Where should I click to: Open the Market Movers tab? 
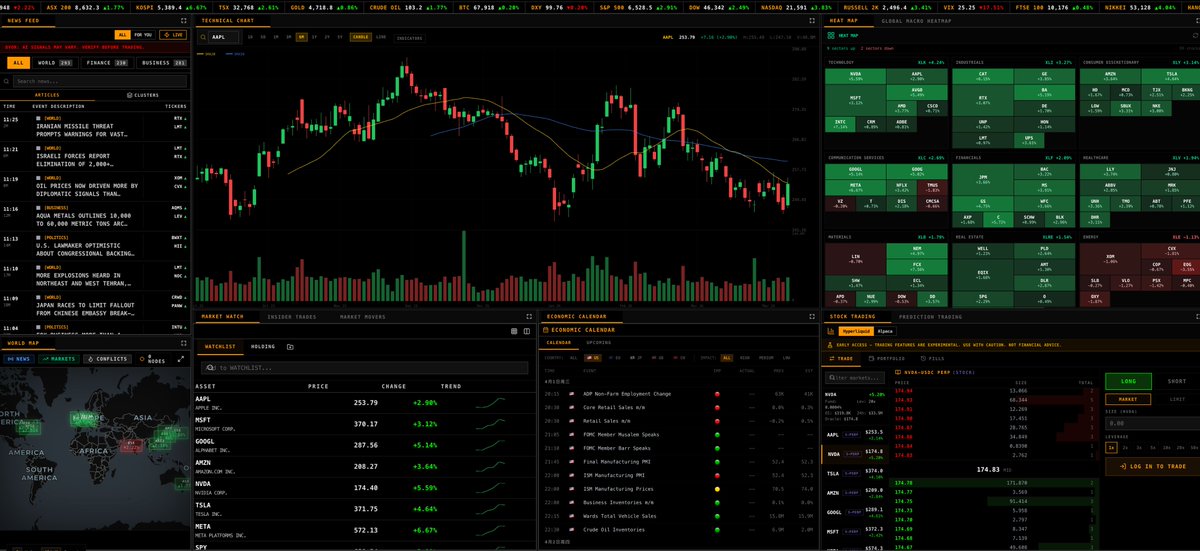click(363, 317)
